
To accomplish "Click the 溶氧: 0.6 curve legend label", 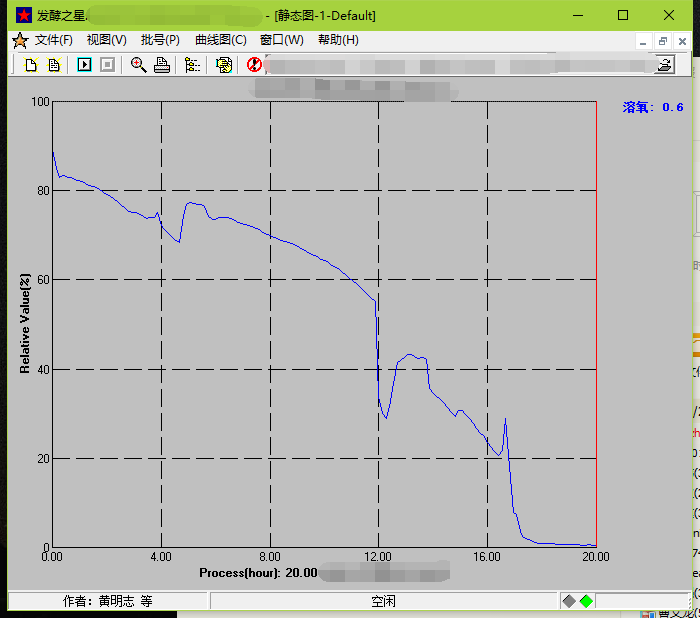I will (x=653, y=107).
